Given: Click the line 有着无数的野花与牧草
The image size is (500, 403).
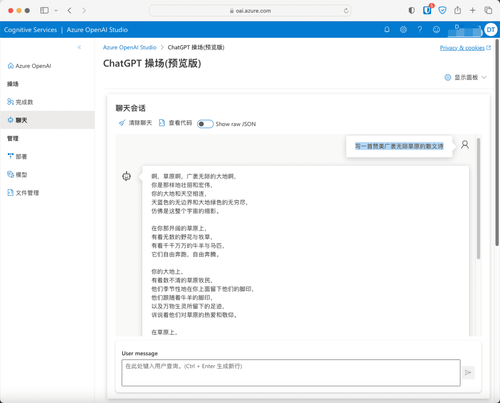Looking at the screenshot, I should click(182, 237).
